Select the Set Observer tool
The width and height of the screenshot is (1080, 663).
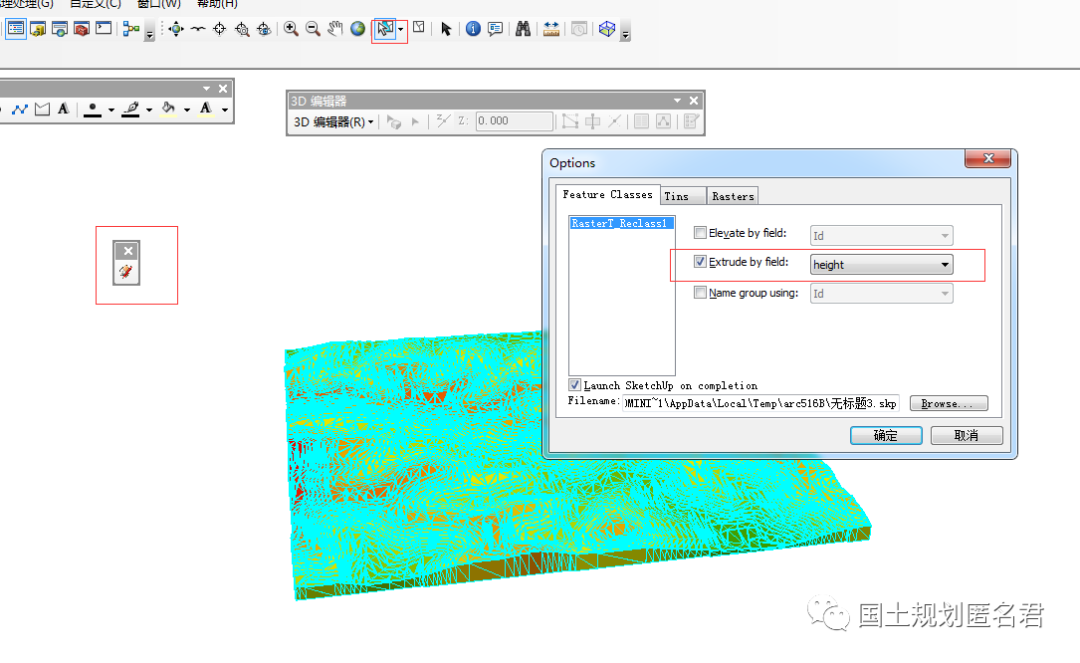coord(264,29)
